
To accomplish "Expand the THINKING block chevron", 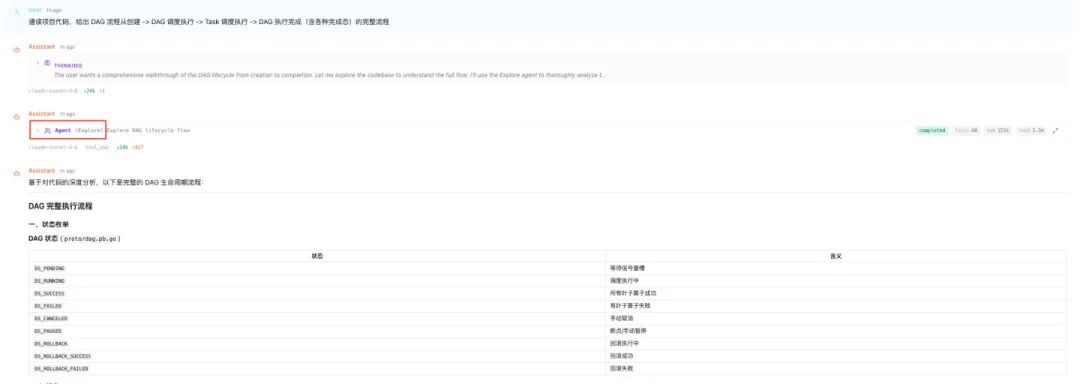I will pyautogui.click(x=37, y=63).
